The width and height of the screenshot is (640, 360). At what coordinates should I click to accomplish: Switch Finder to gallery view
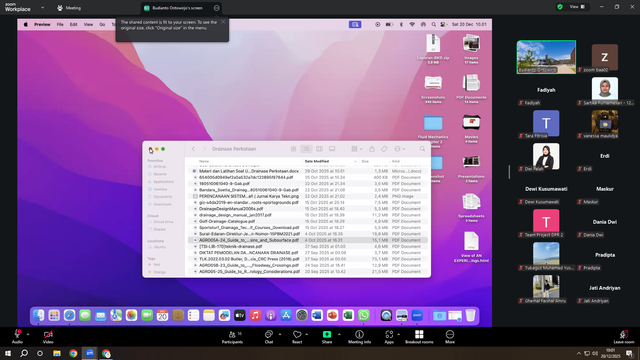(332, 149)
